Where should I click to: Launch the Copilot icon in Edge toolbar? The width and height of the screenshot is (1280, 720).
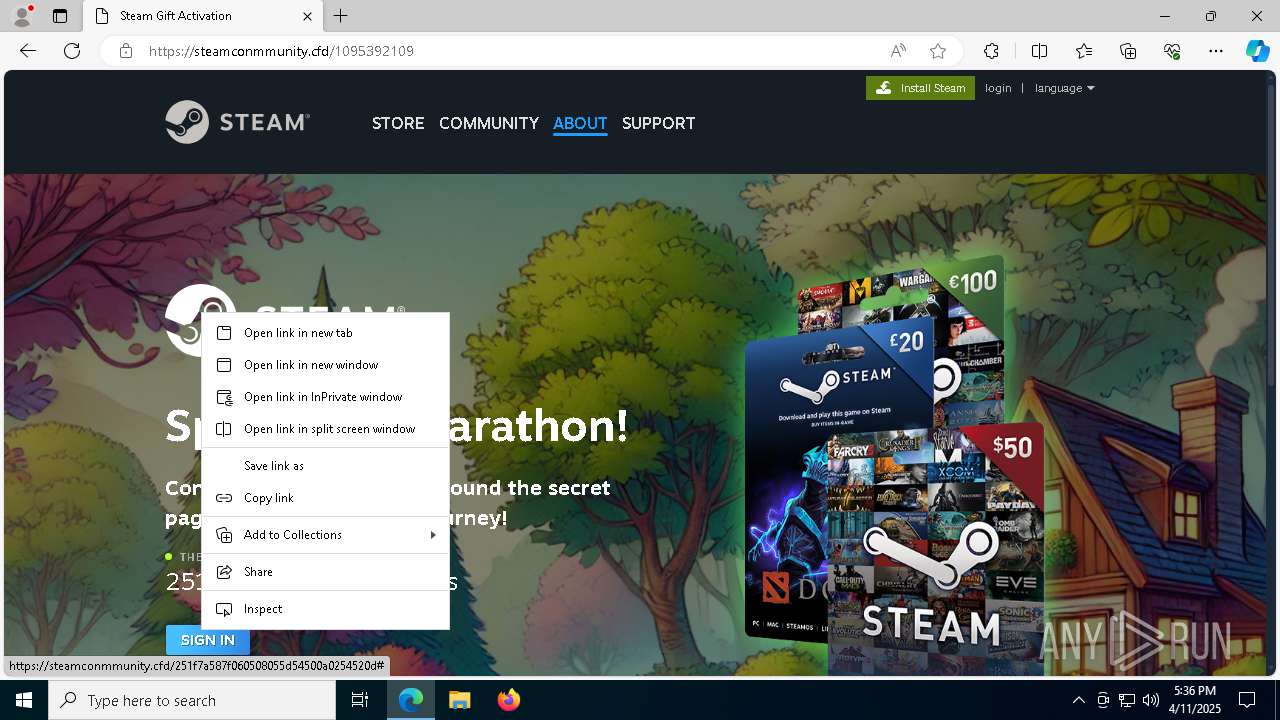(x=1257, y=51)
